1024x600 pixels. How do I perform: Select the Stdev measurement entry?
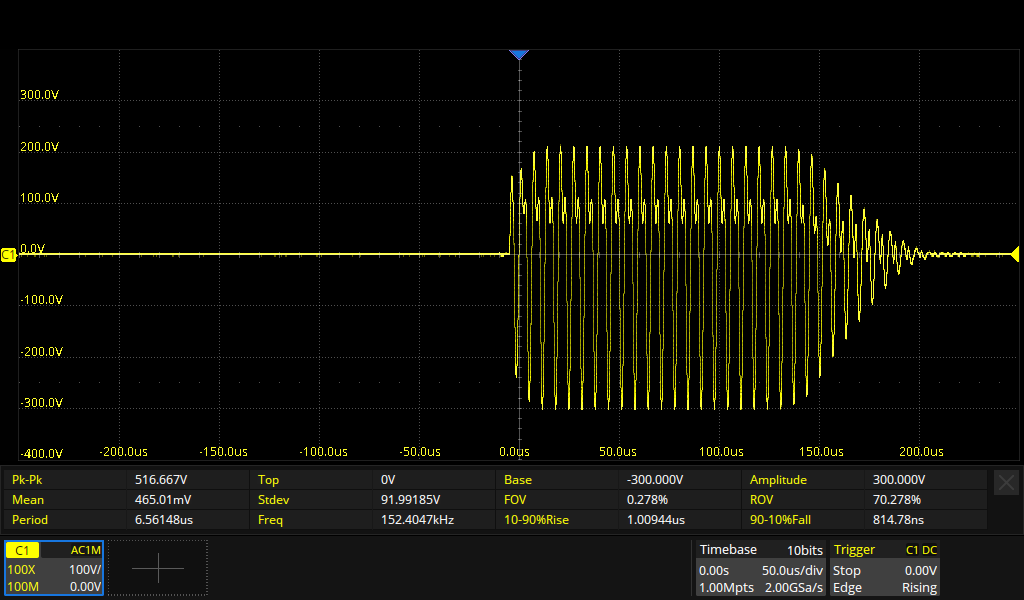click(314, 500)
